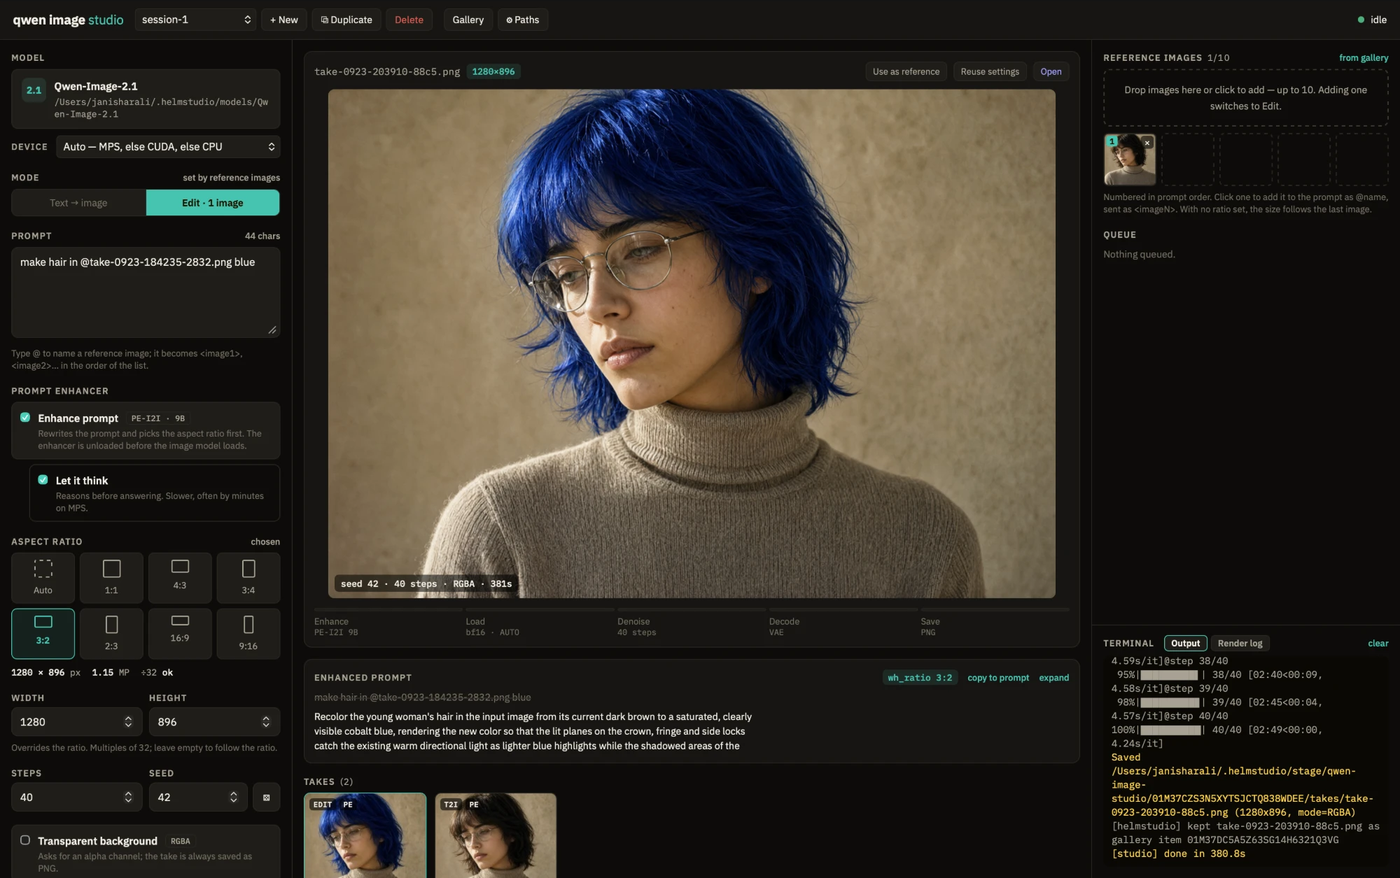Switch mode to Text → image
The image size is (1400, 878).
click(x=79, y=203)
